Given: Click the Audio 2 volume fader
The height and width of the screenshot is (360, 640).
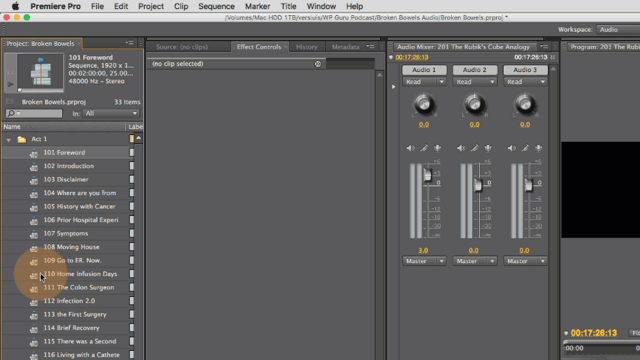Looking at the screenshot, I should [478, 185].
